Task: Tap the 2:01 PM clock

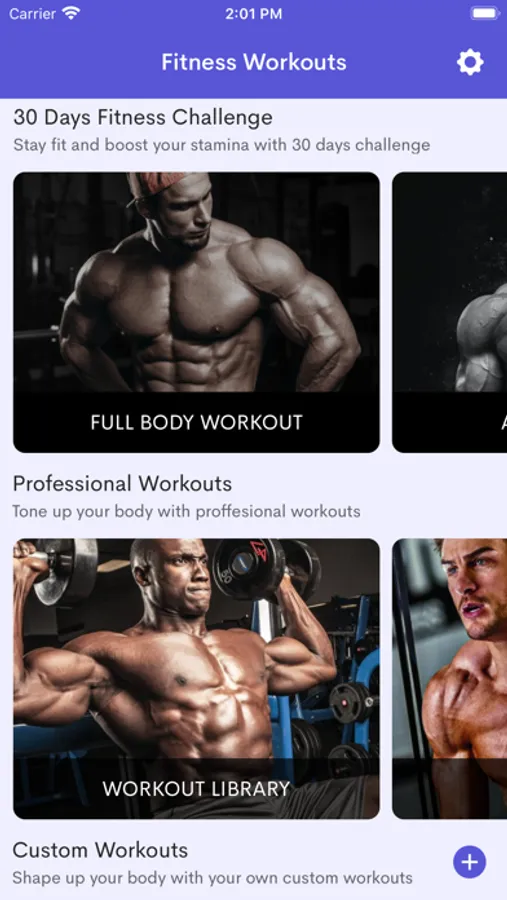Action: [253, 14]
